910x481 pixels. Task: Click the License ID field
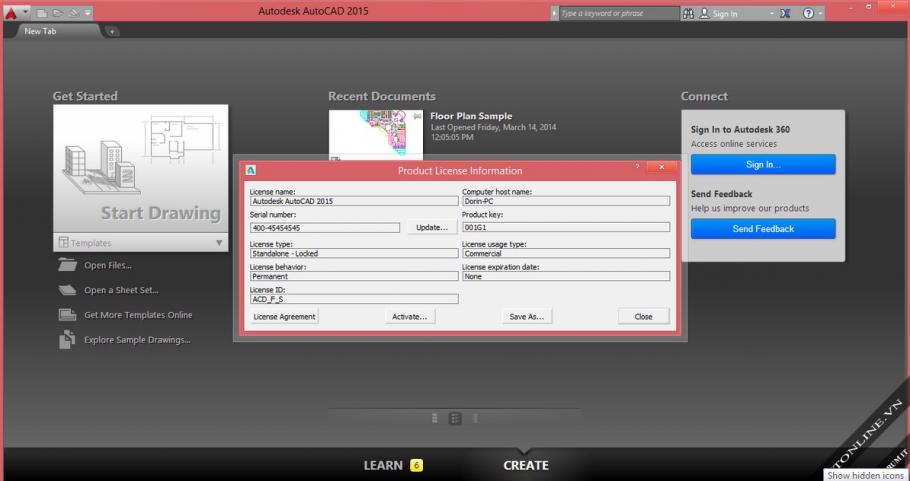tap(354, 299)
